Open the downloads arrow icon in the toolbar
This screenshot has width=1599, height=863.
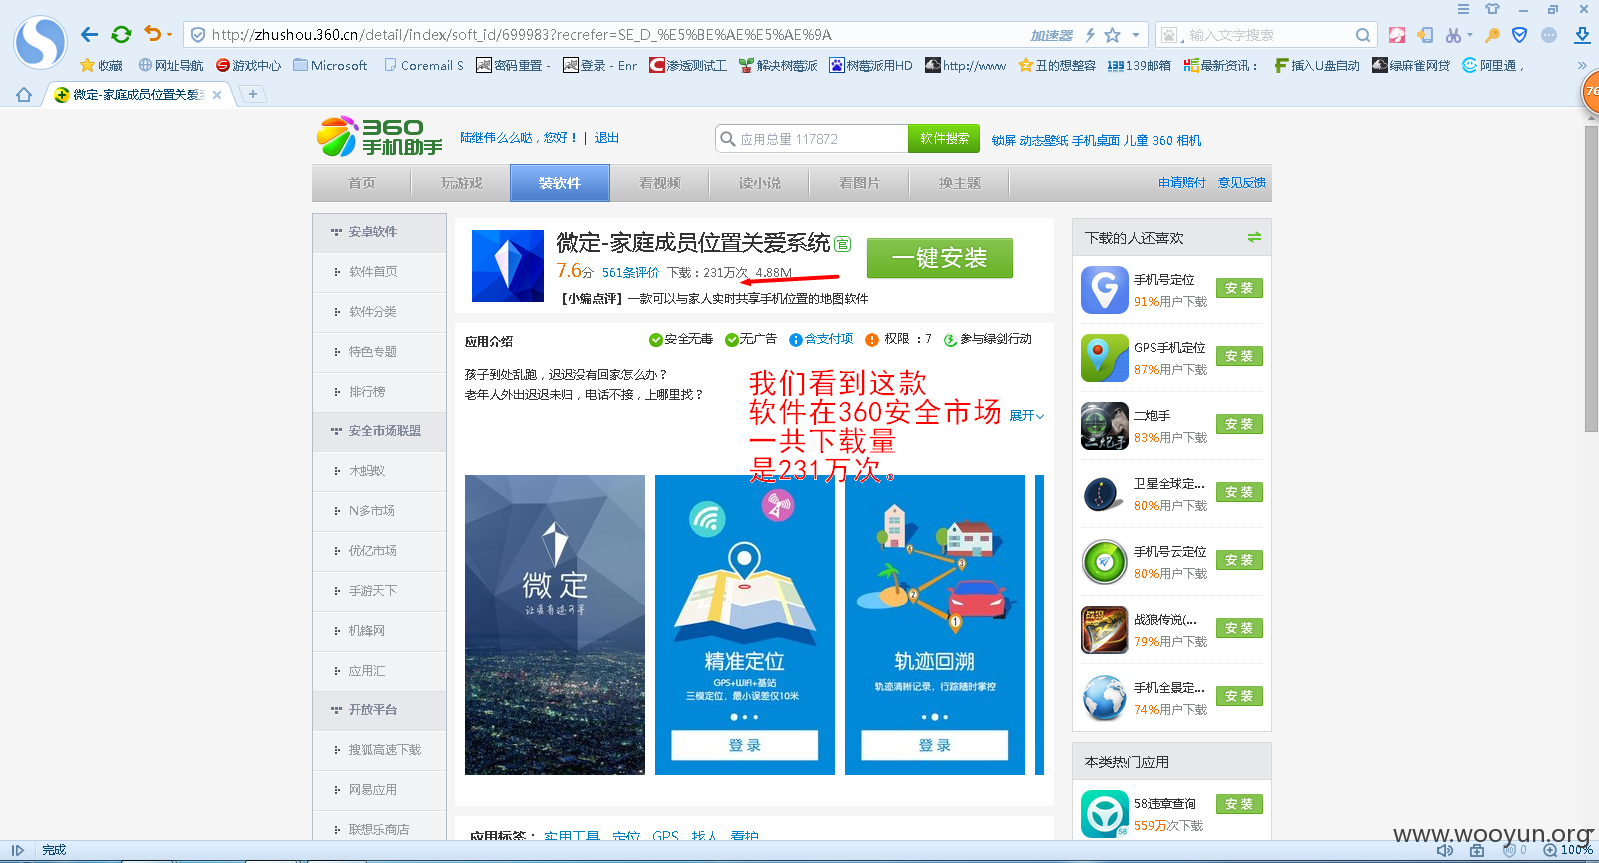click(x=1582, y=35)
